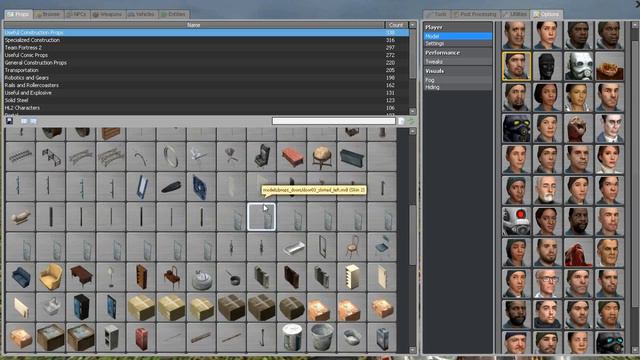Spawn the highlighted door prop under the cursor
Image resolution: width=640 pixels, height=360 pixels.
pyautogui.click(x=261, y=217)
